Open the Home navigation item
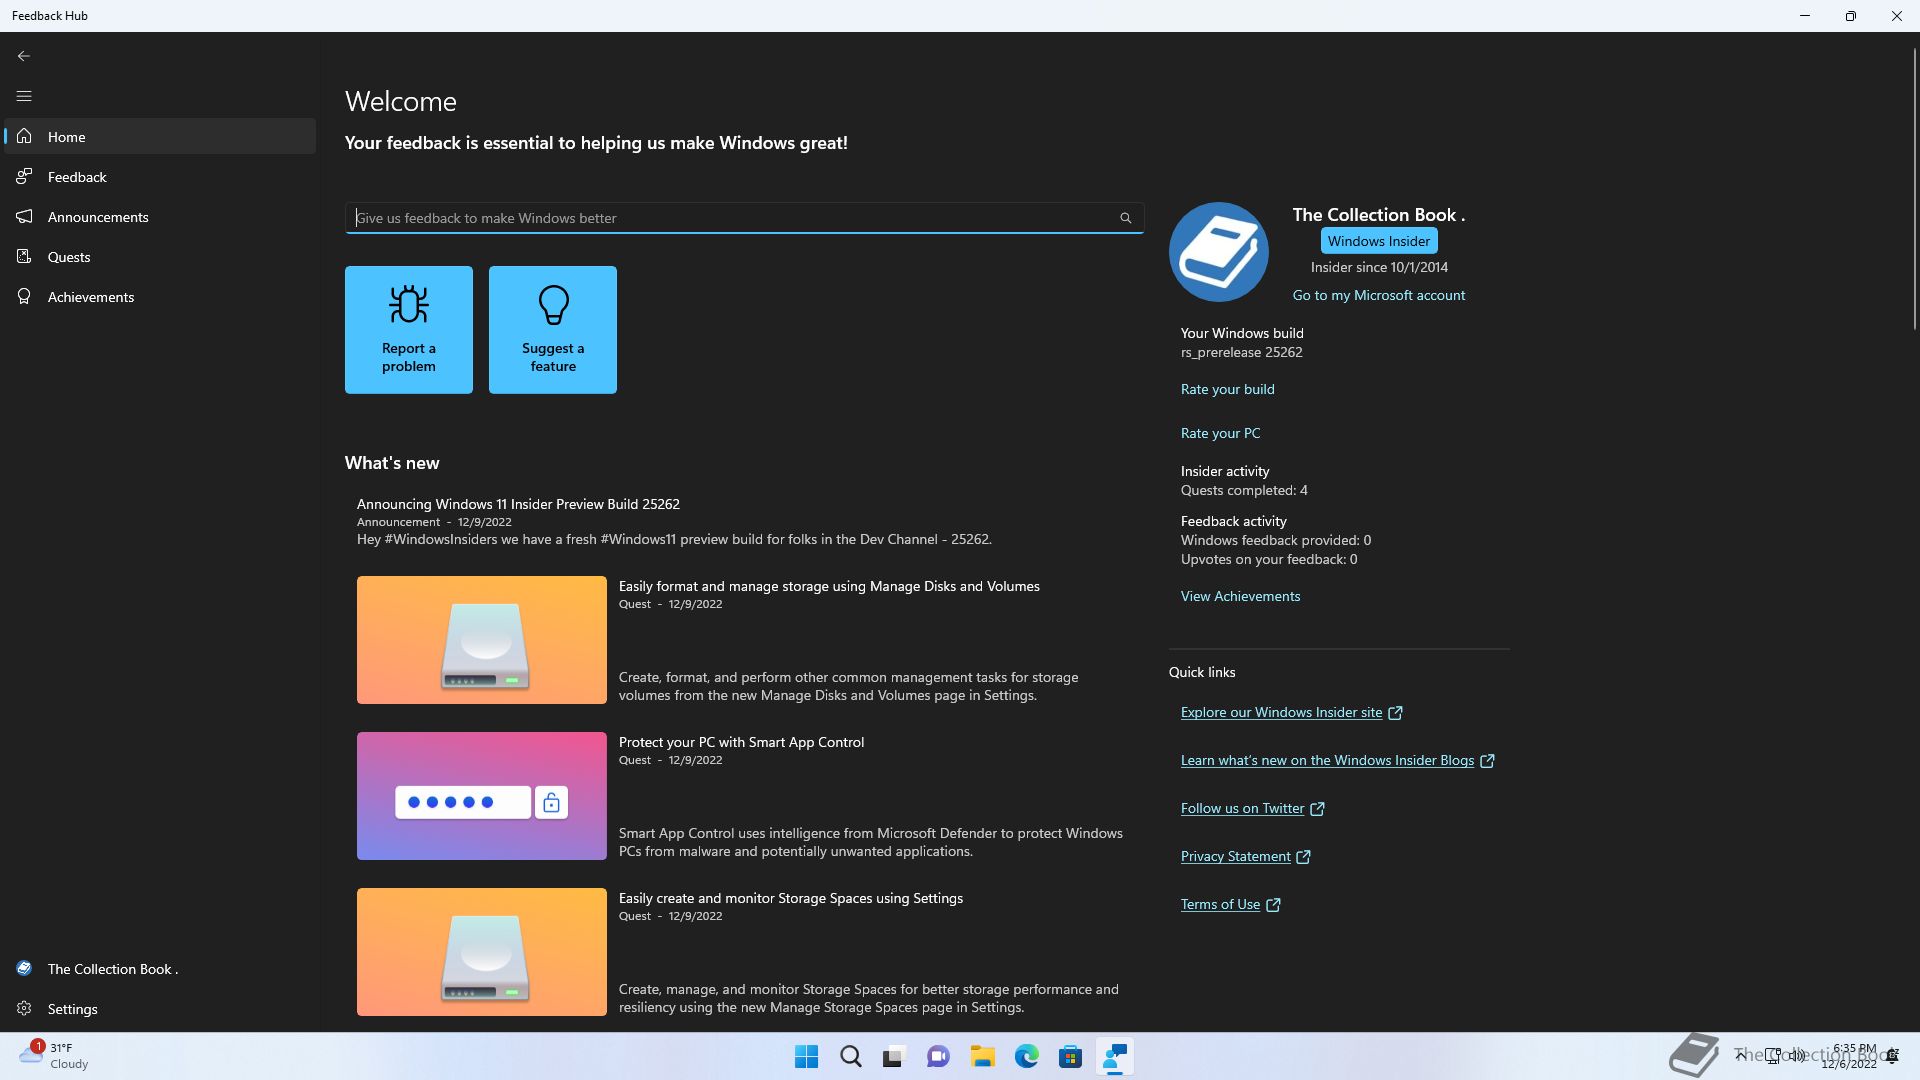This screenshot has width=1920, height=1080. pos(160,137)
